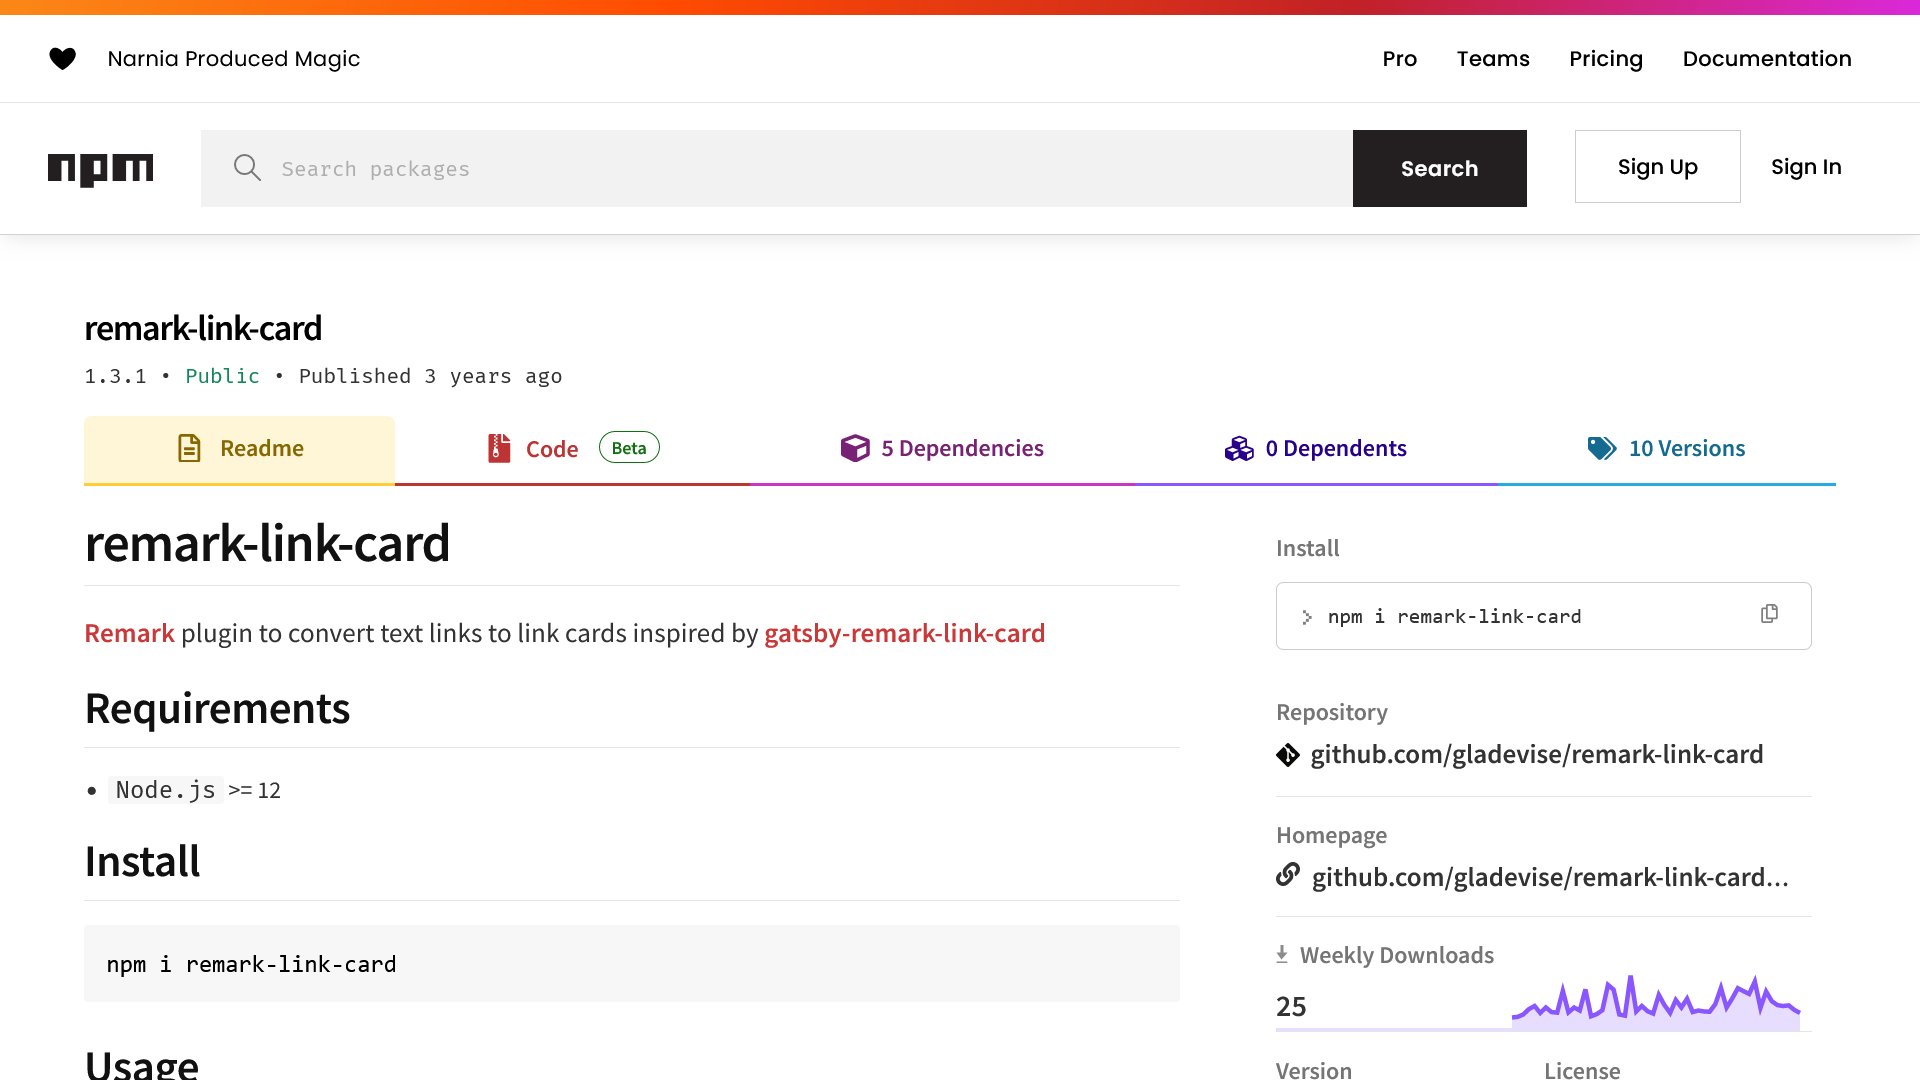Click the Requirements heading
1920x1080 pixels.
[217, 709]
